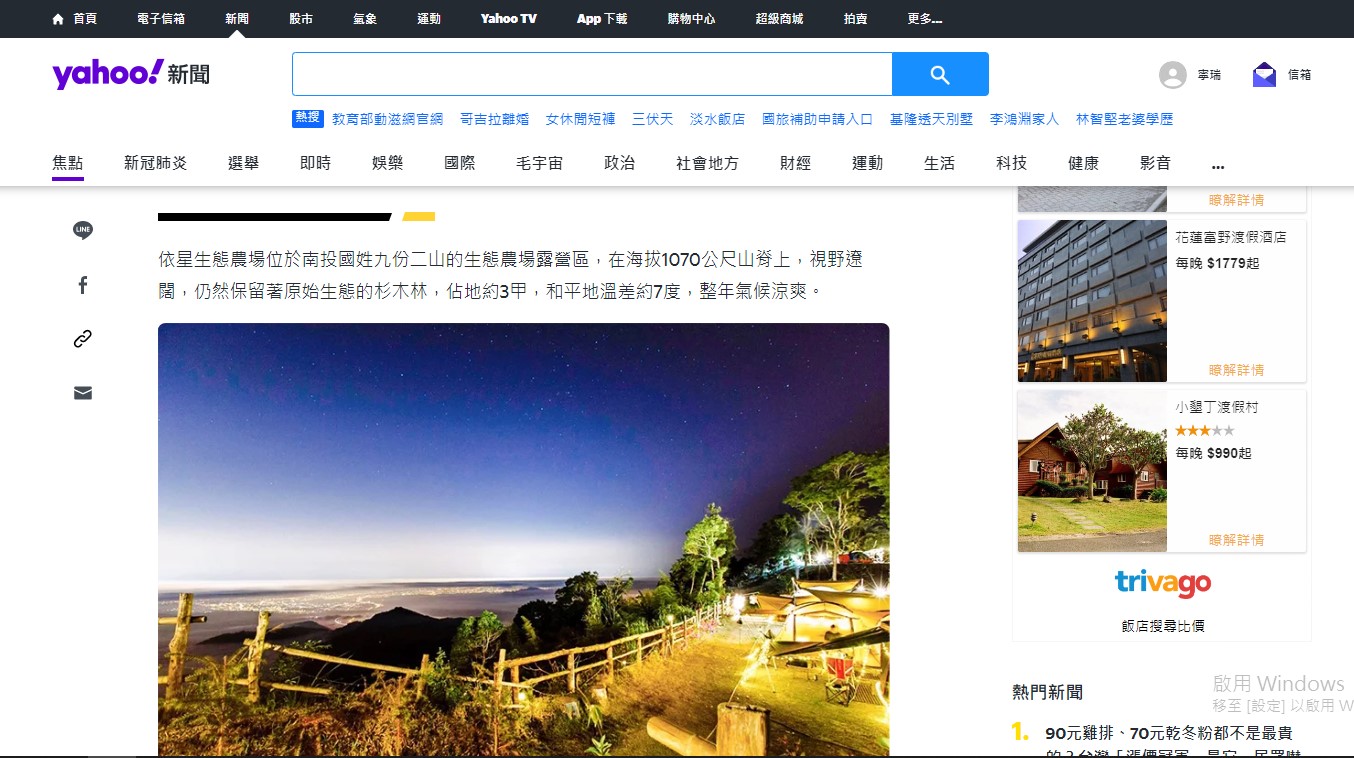Open Yahoo TV in top navigation
Viewport: 1354px width, 758px height.
508,19
